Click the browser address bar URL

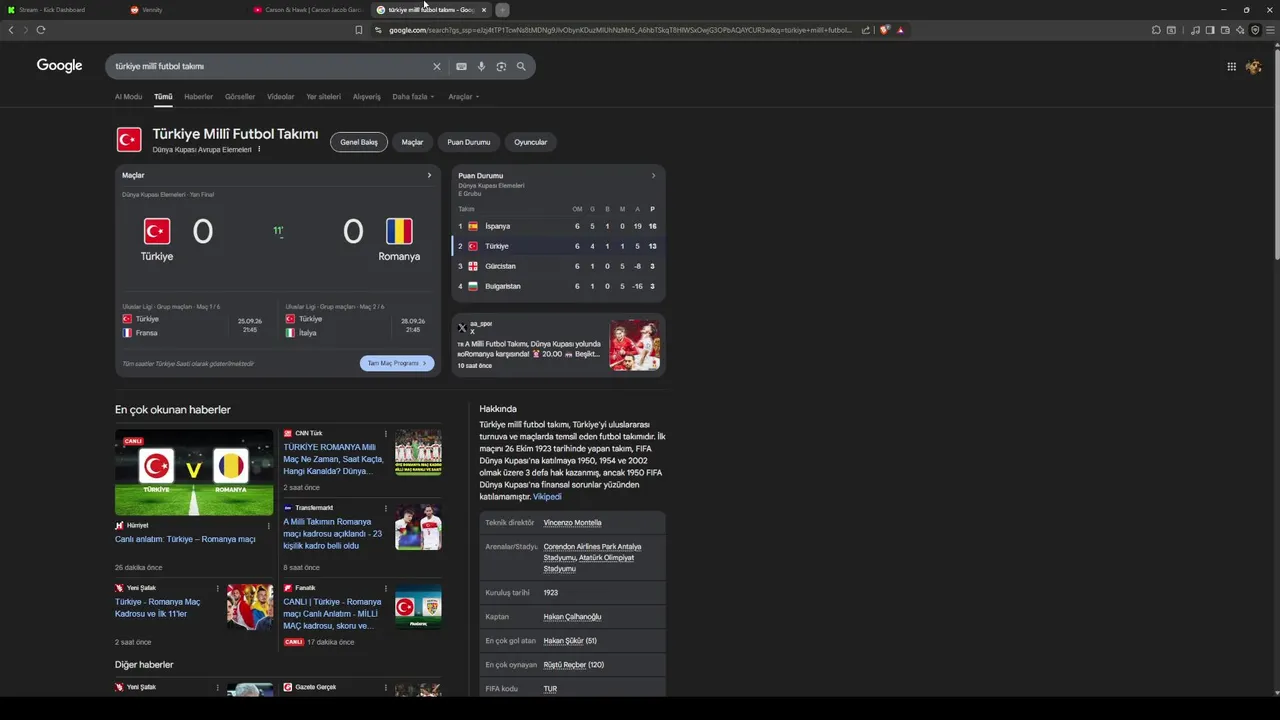pyautogui.click(x=620, y=30)
